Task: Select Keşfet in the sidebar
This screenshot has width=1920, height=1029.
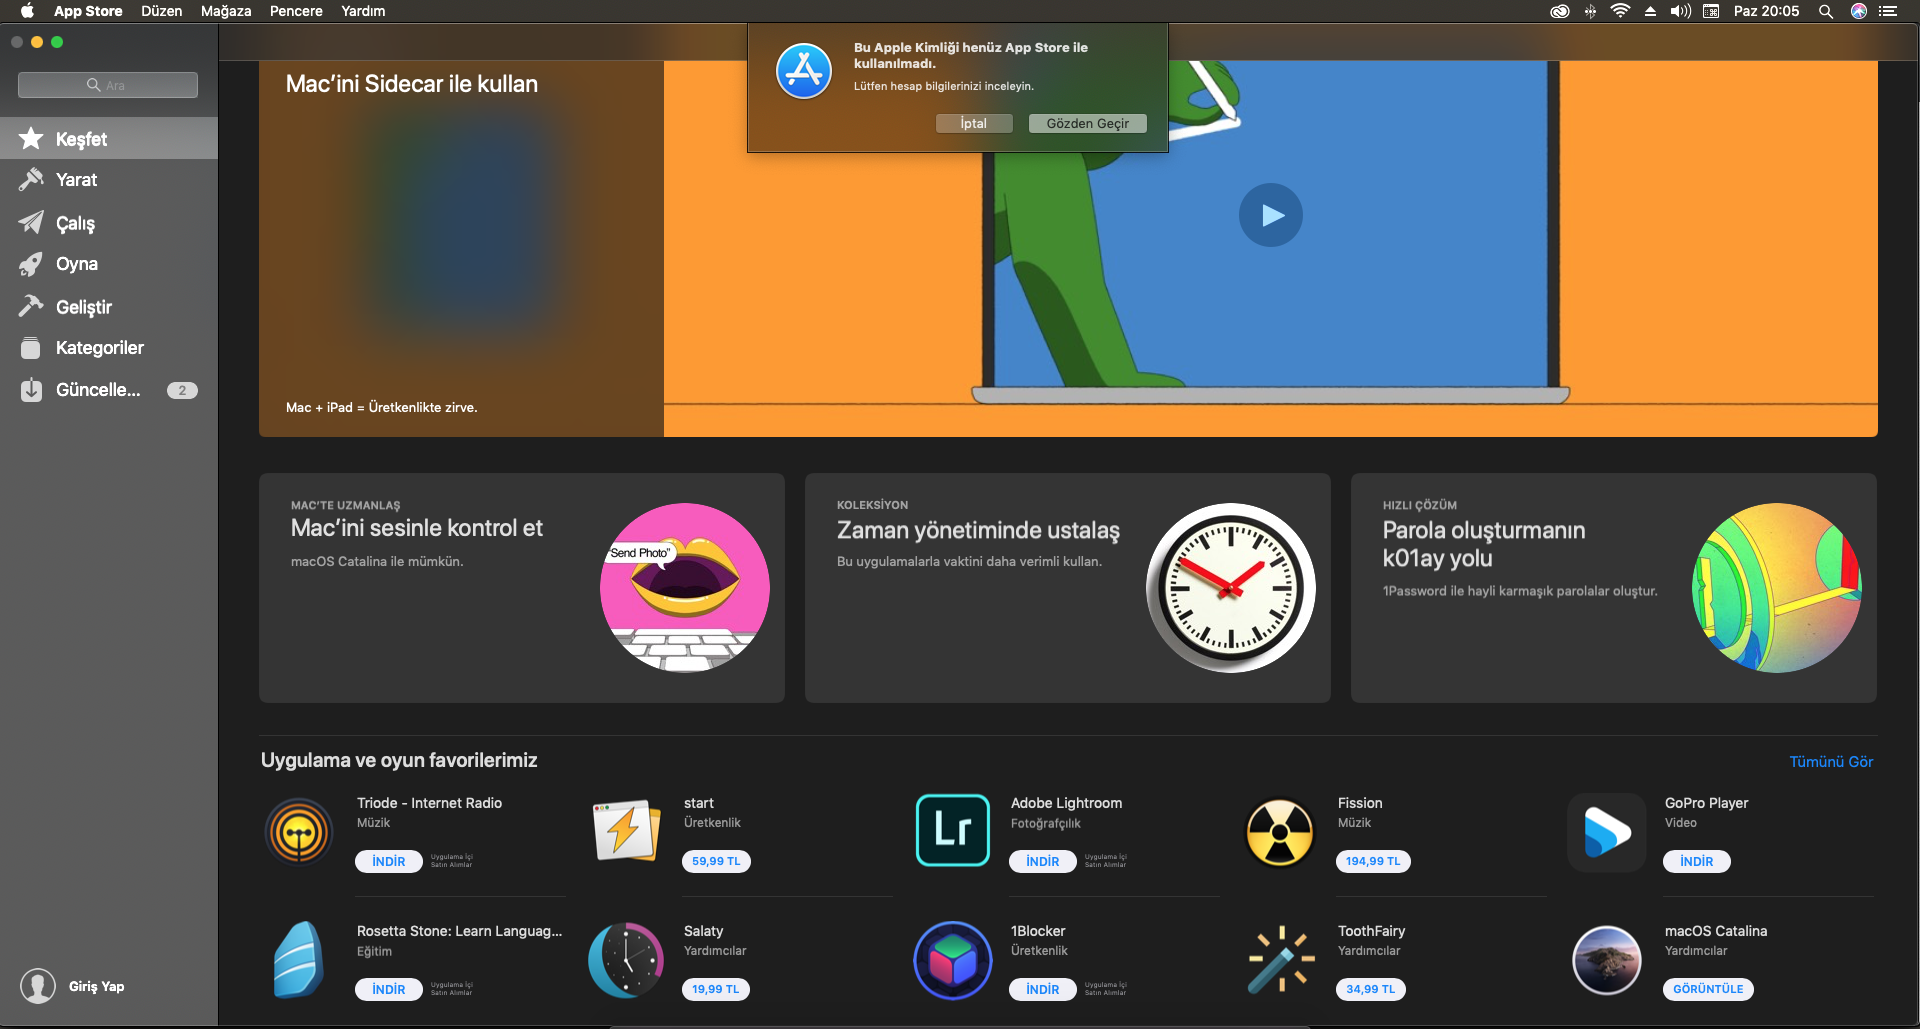Action: pyautogui.click(x=109, y=138)
